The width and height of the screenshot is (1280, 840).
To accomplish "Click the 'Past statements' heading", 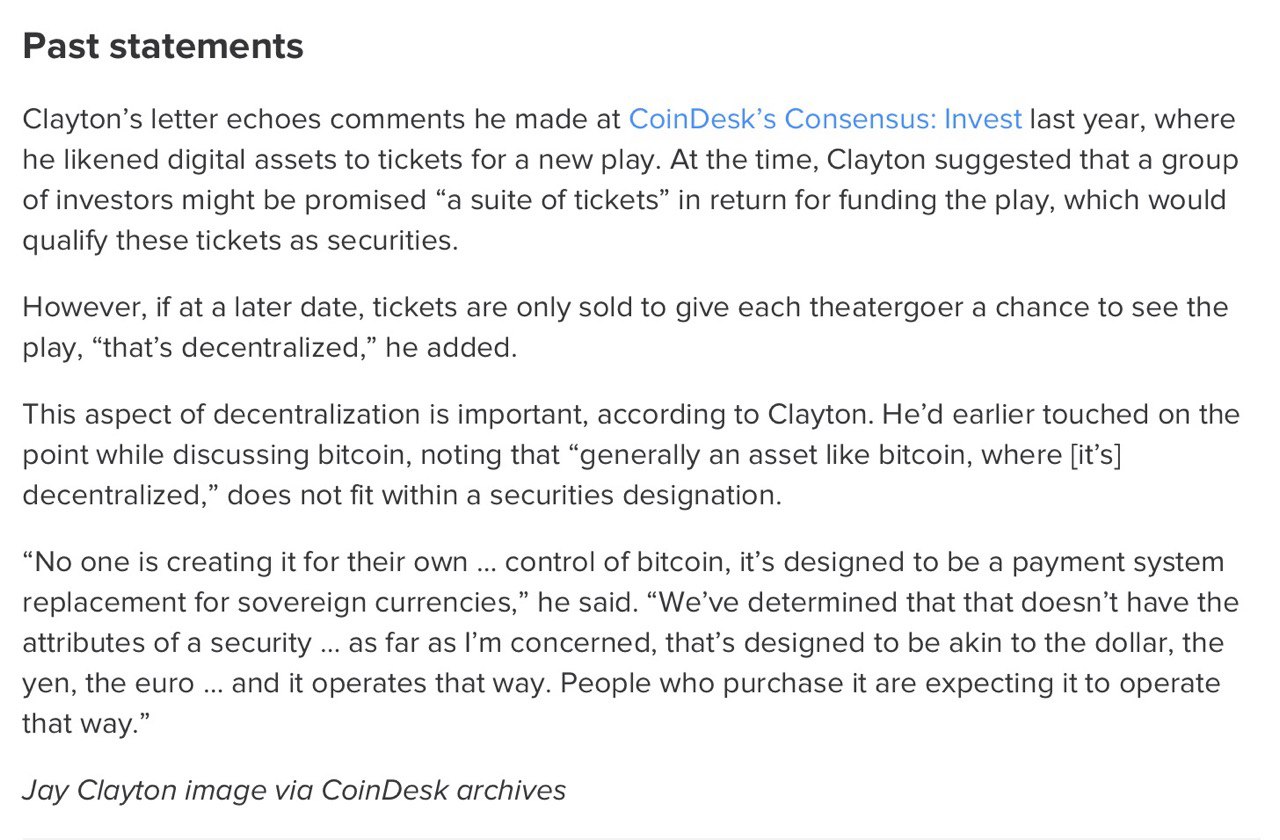I will (163, 46).
